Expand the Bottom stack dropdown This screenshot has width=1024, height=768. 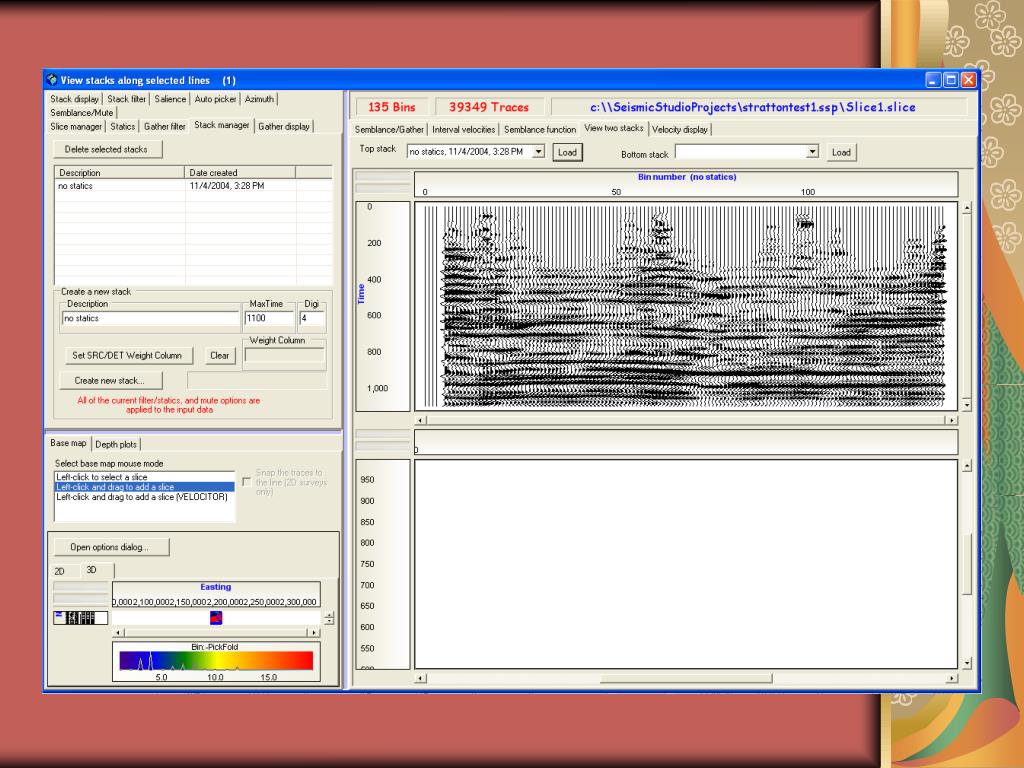(x=812, y=152)
